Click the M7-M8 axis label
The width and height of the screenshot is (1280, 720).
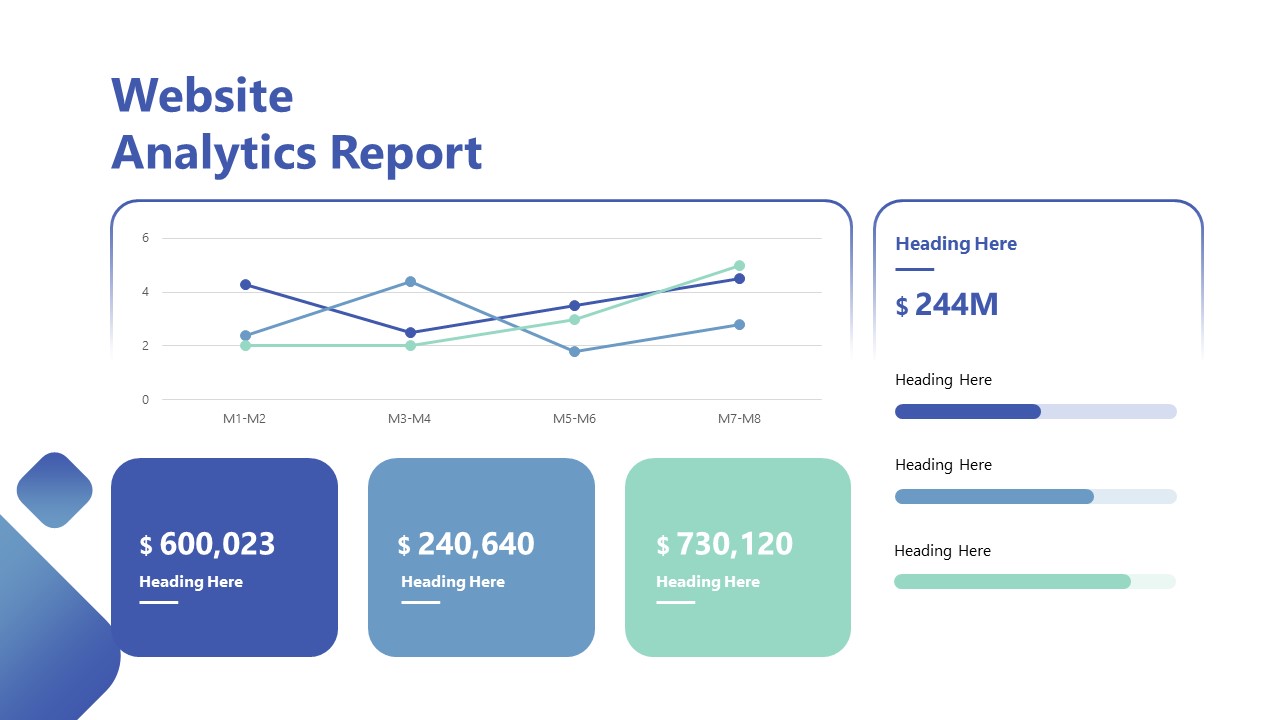[739, 418]
